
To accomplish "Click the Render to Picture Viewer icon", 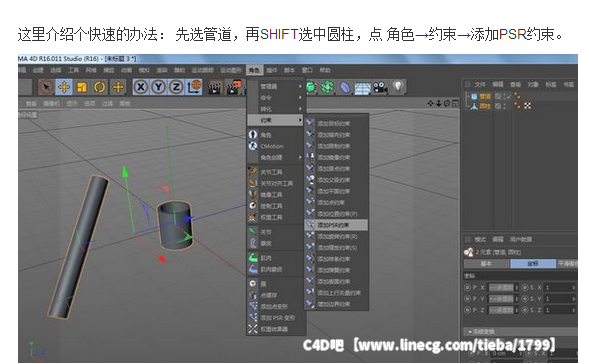I will (234, 87).
